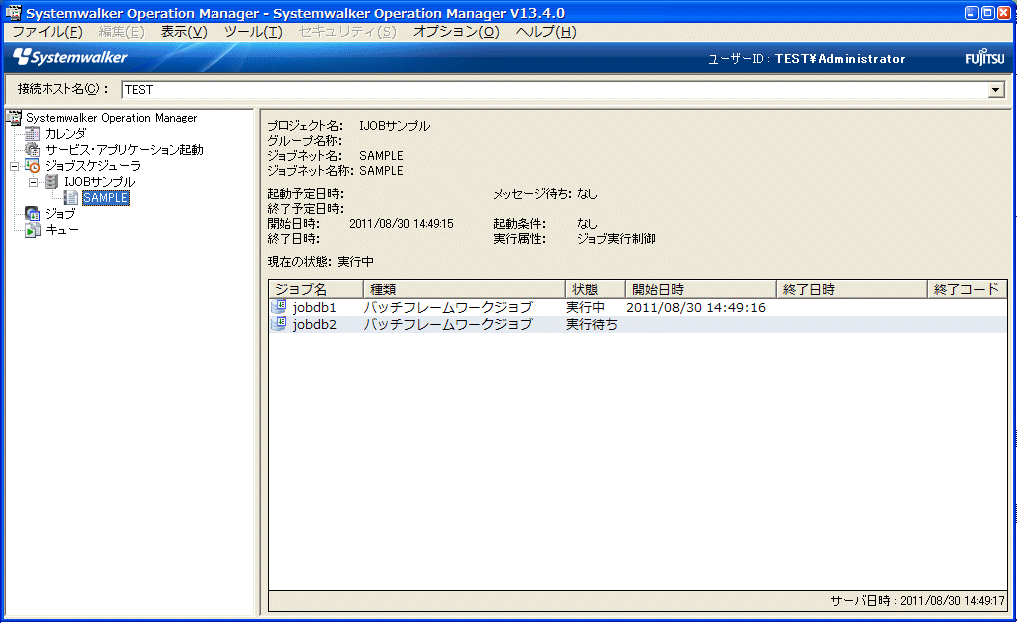Sort by 種類 column header

tap(464, 289)
